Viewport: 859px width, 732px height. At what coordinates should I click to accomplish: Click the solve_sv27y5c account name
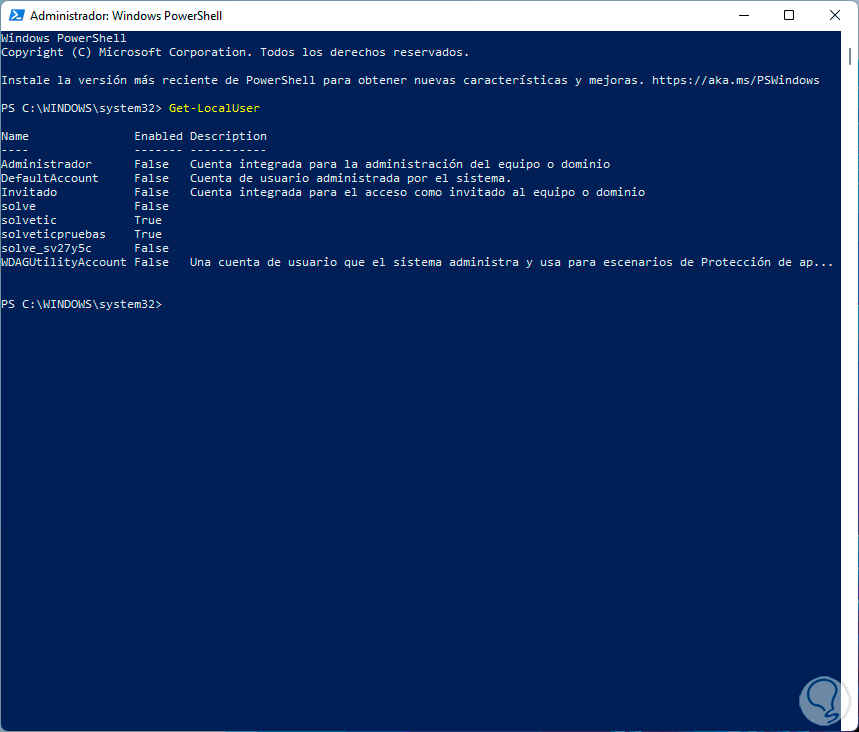(46, 248)
